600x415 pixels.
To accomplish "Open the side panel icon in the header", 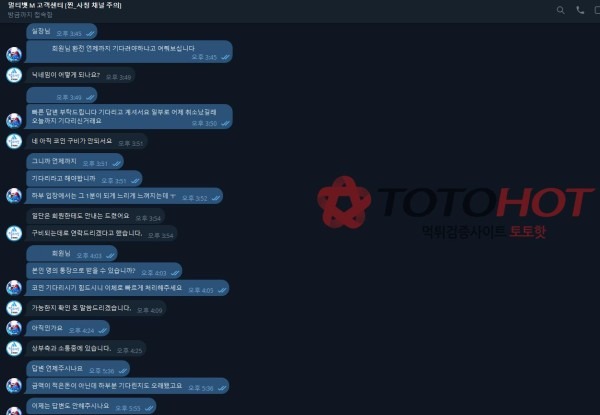I will [x=597, y=10].
